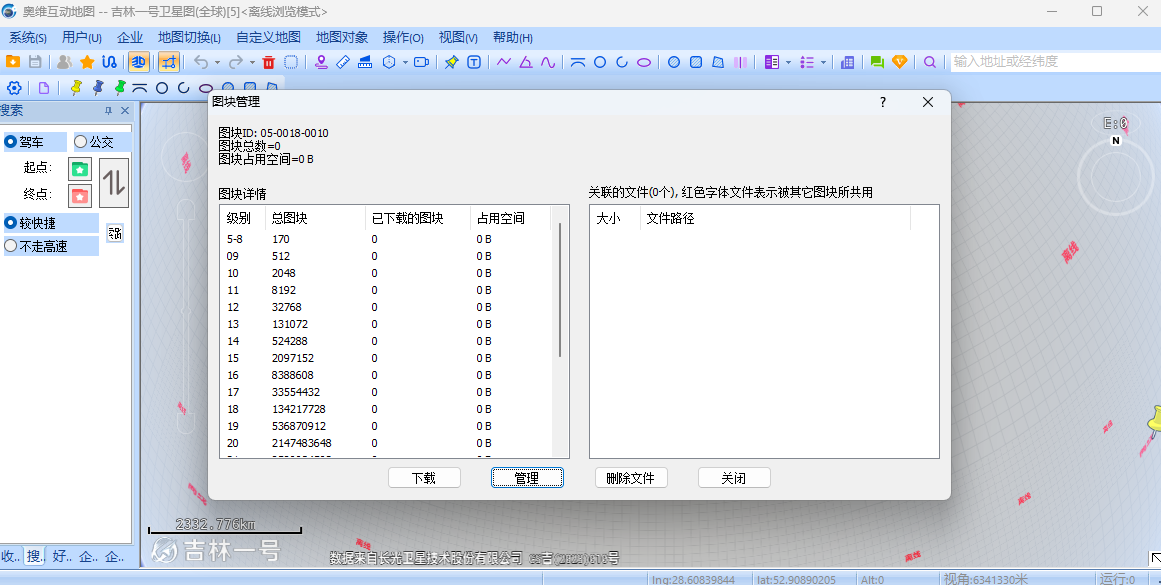Screen dimensions: 1161x585
Task: Select the polyline drawing tool
Action: point(503,62)
